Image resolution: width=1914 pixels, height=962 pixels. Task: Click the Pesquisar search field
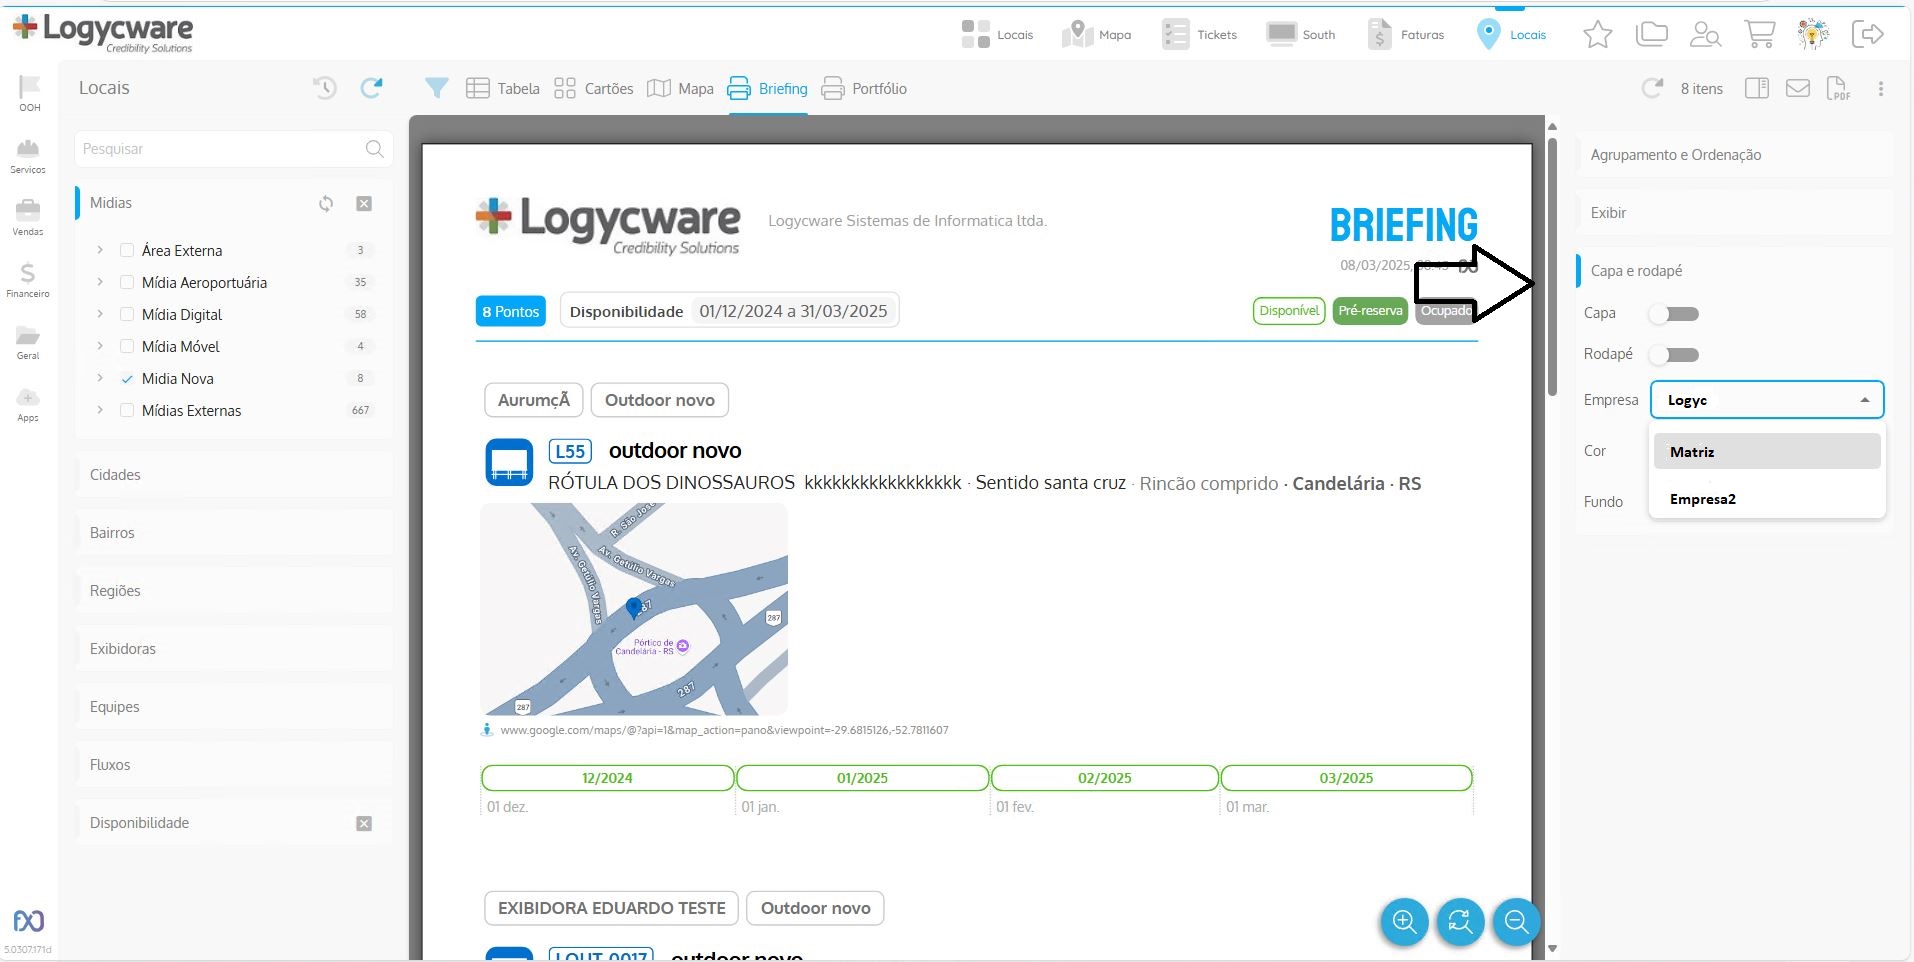coord(220,149)
